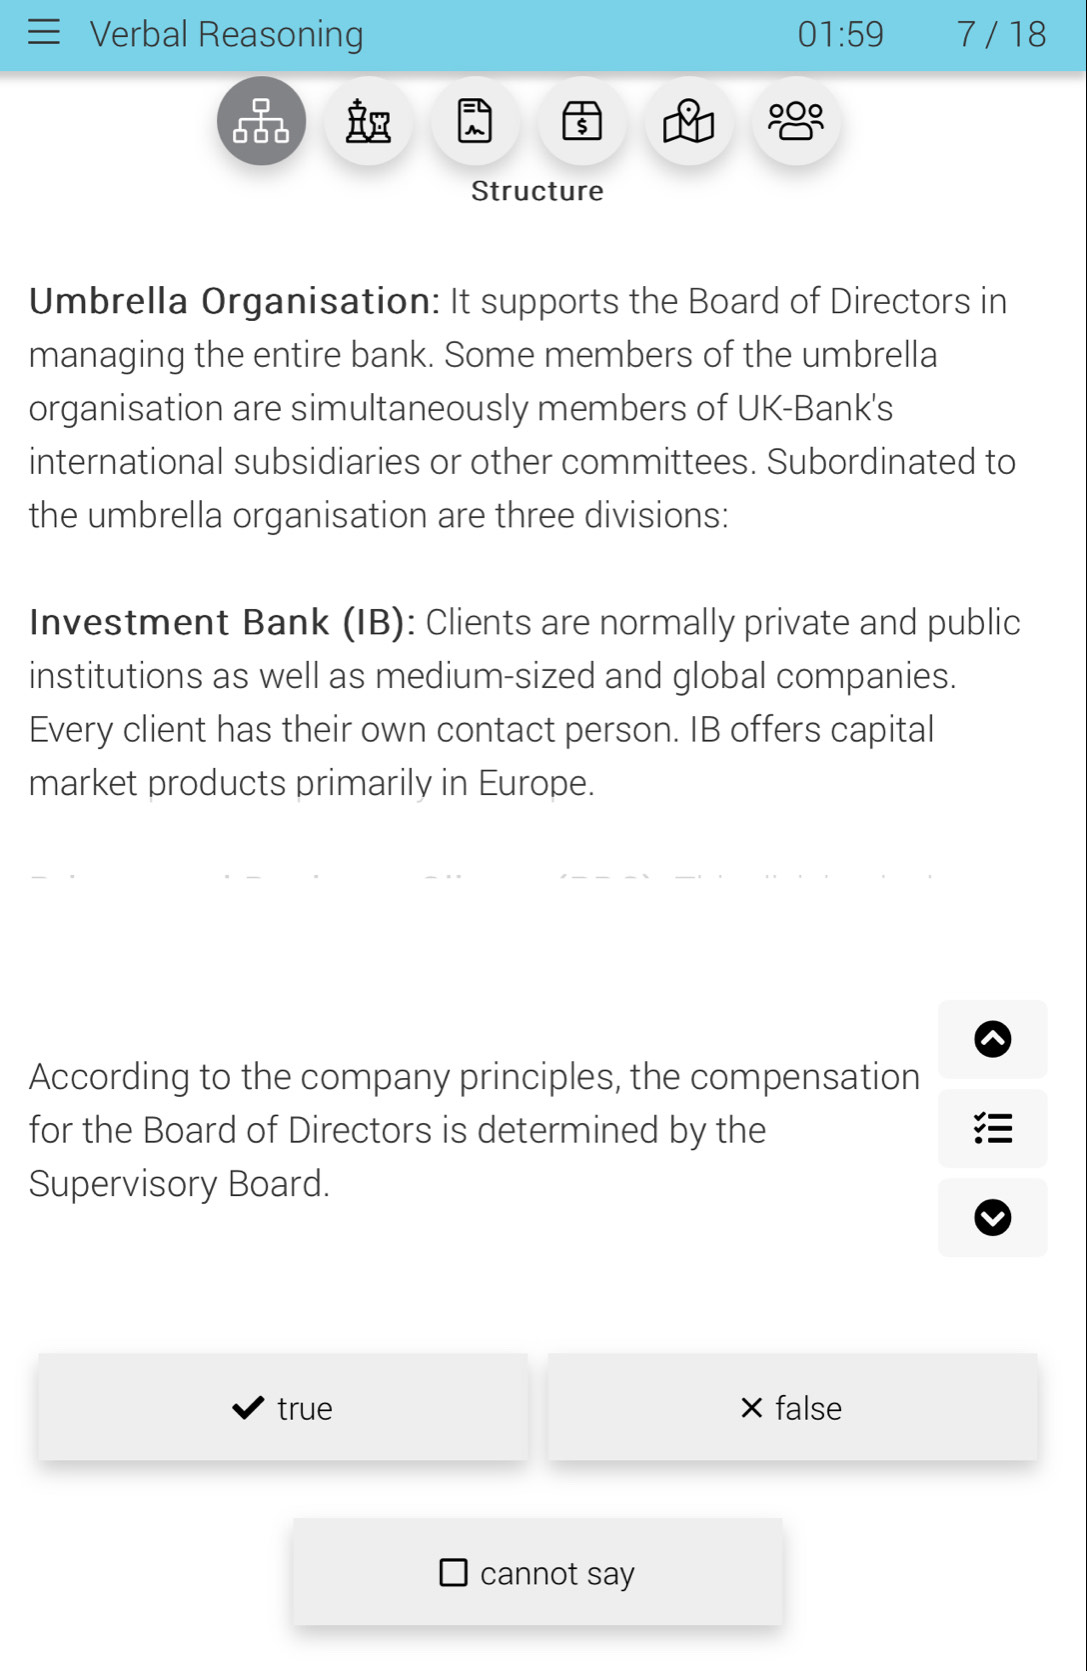Click the Structure section label

point(538,191)
